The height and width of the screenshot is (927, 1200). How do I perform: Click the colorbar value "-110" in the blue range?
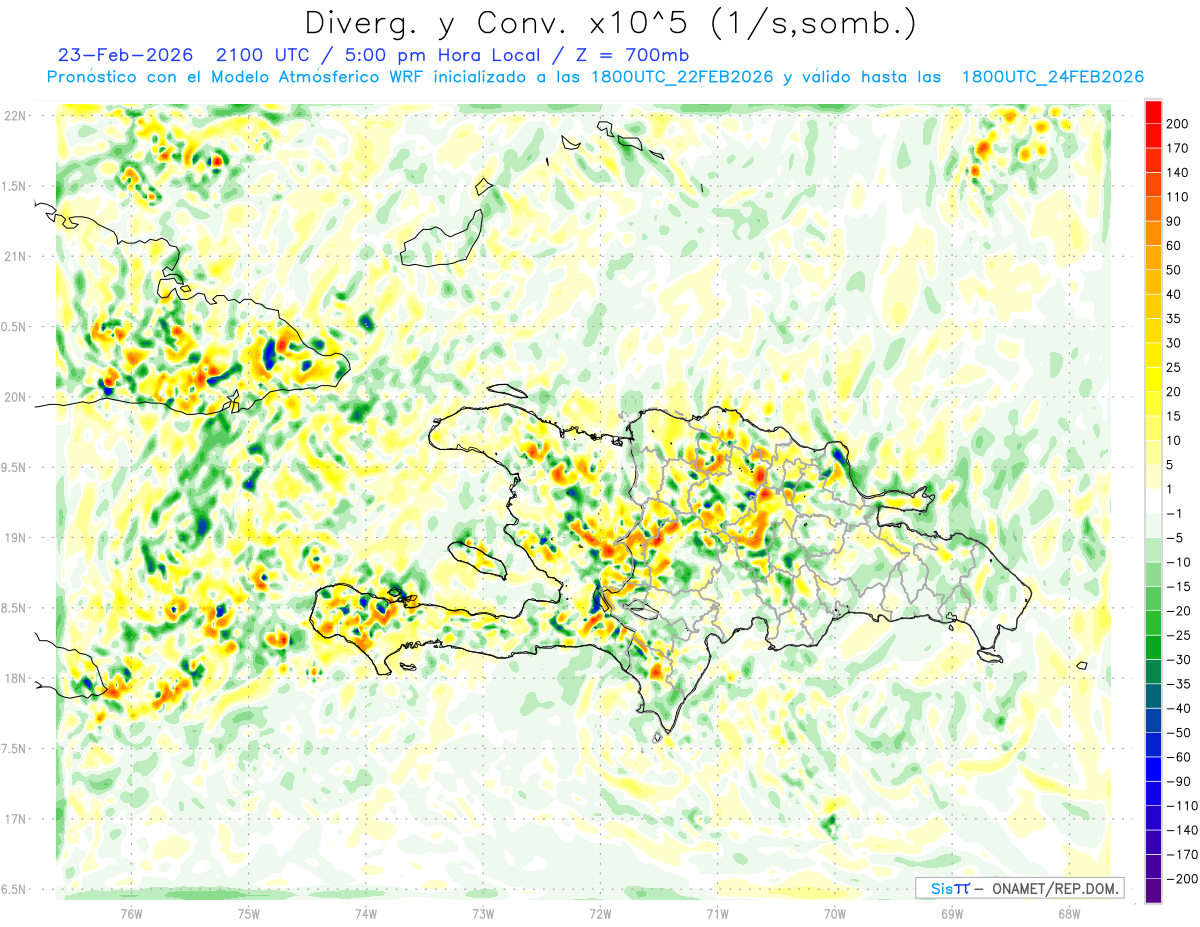1183,806
